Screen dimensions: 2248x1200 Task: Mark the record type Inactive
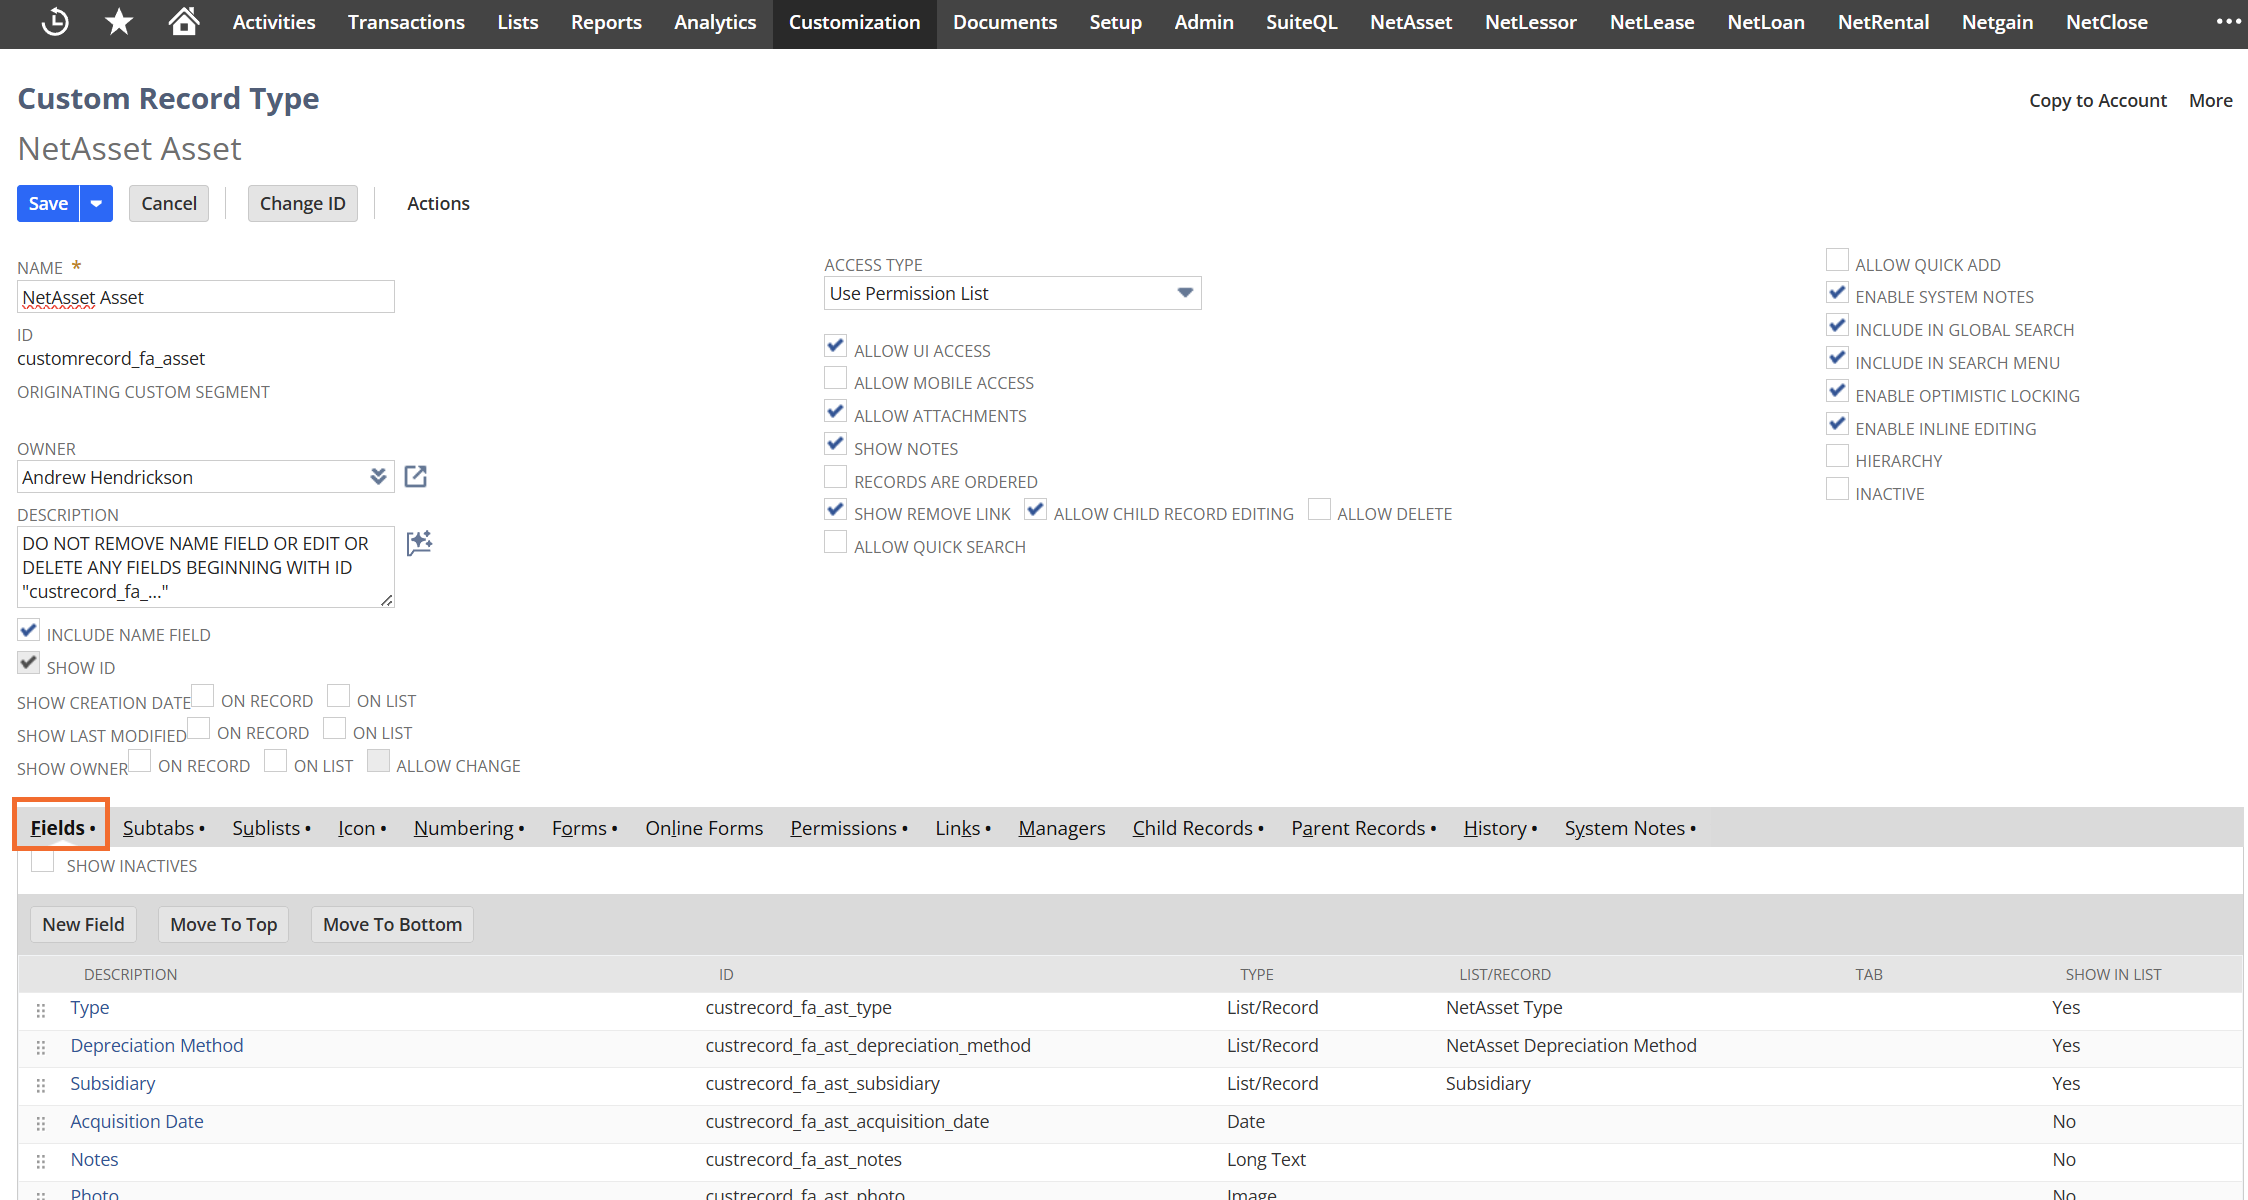click(x=1837, y=490)
